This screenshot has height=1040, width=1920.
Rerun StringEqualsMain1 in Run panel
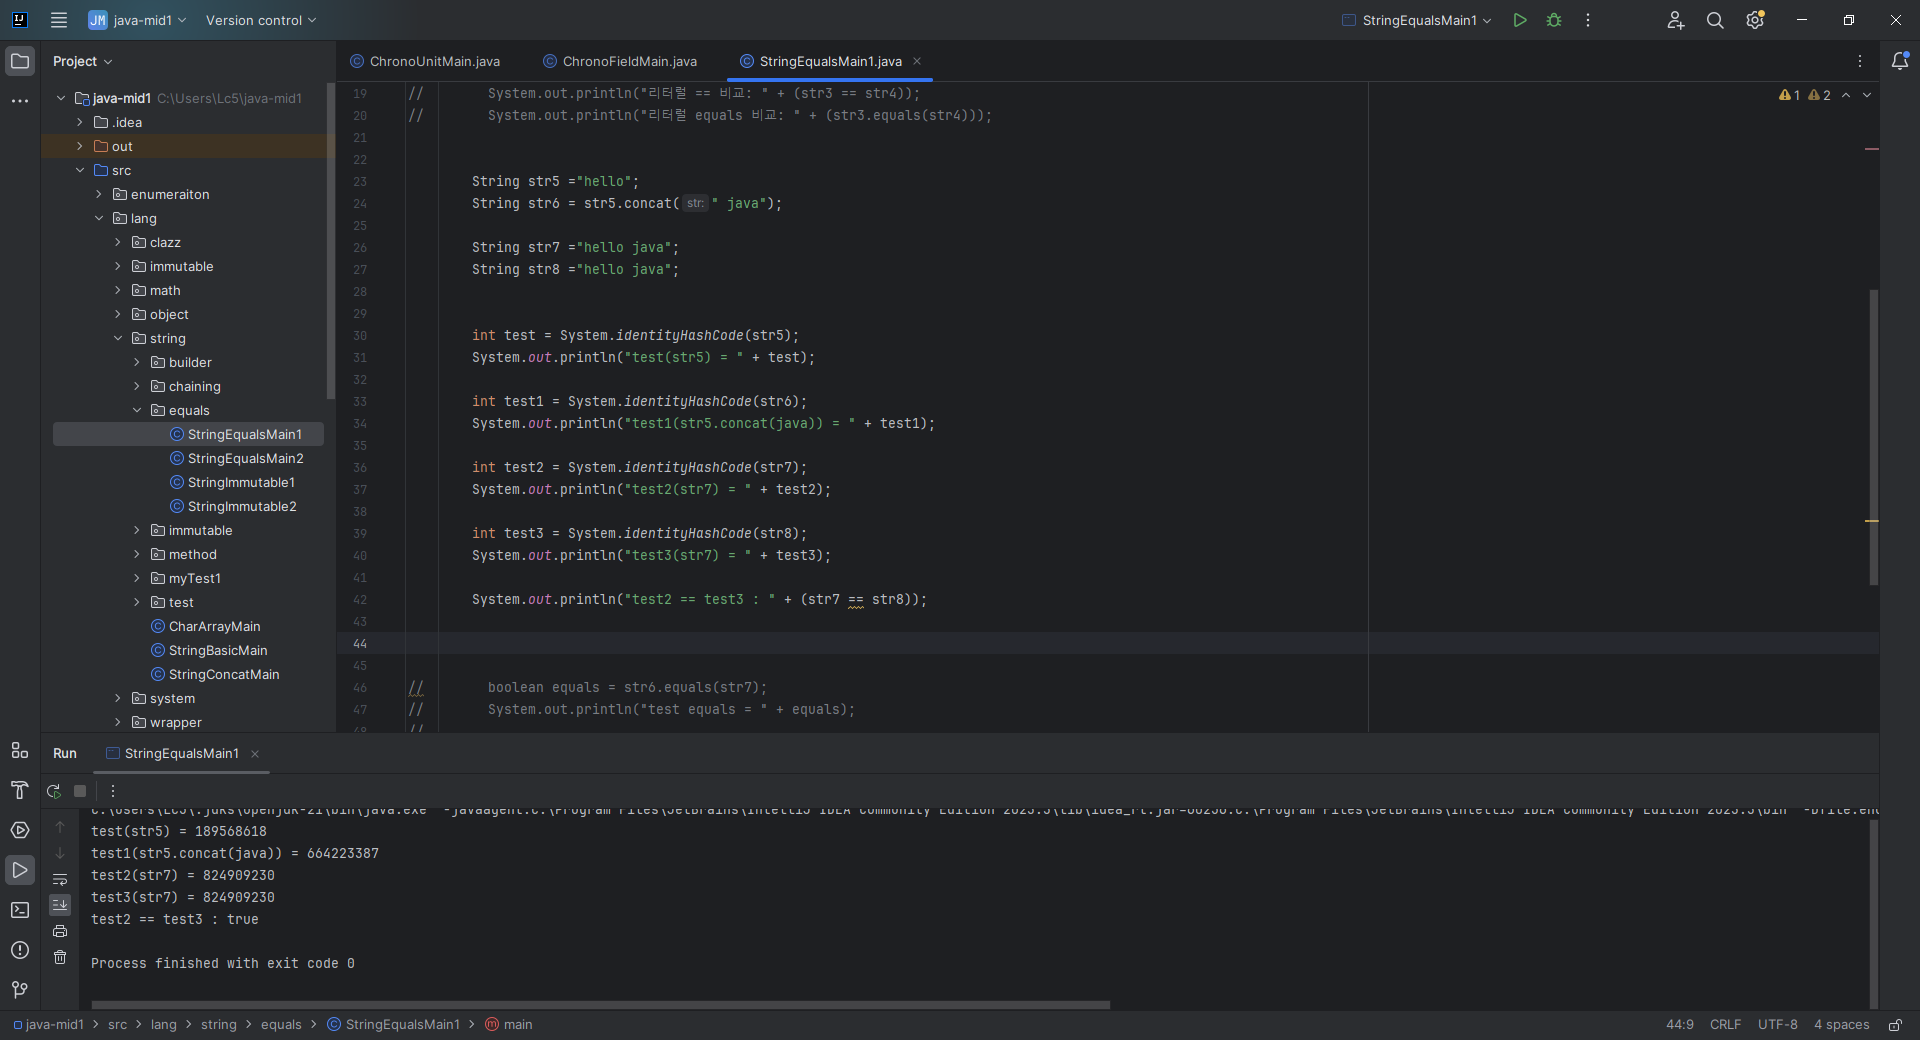tap(54, 791)
